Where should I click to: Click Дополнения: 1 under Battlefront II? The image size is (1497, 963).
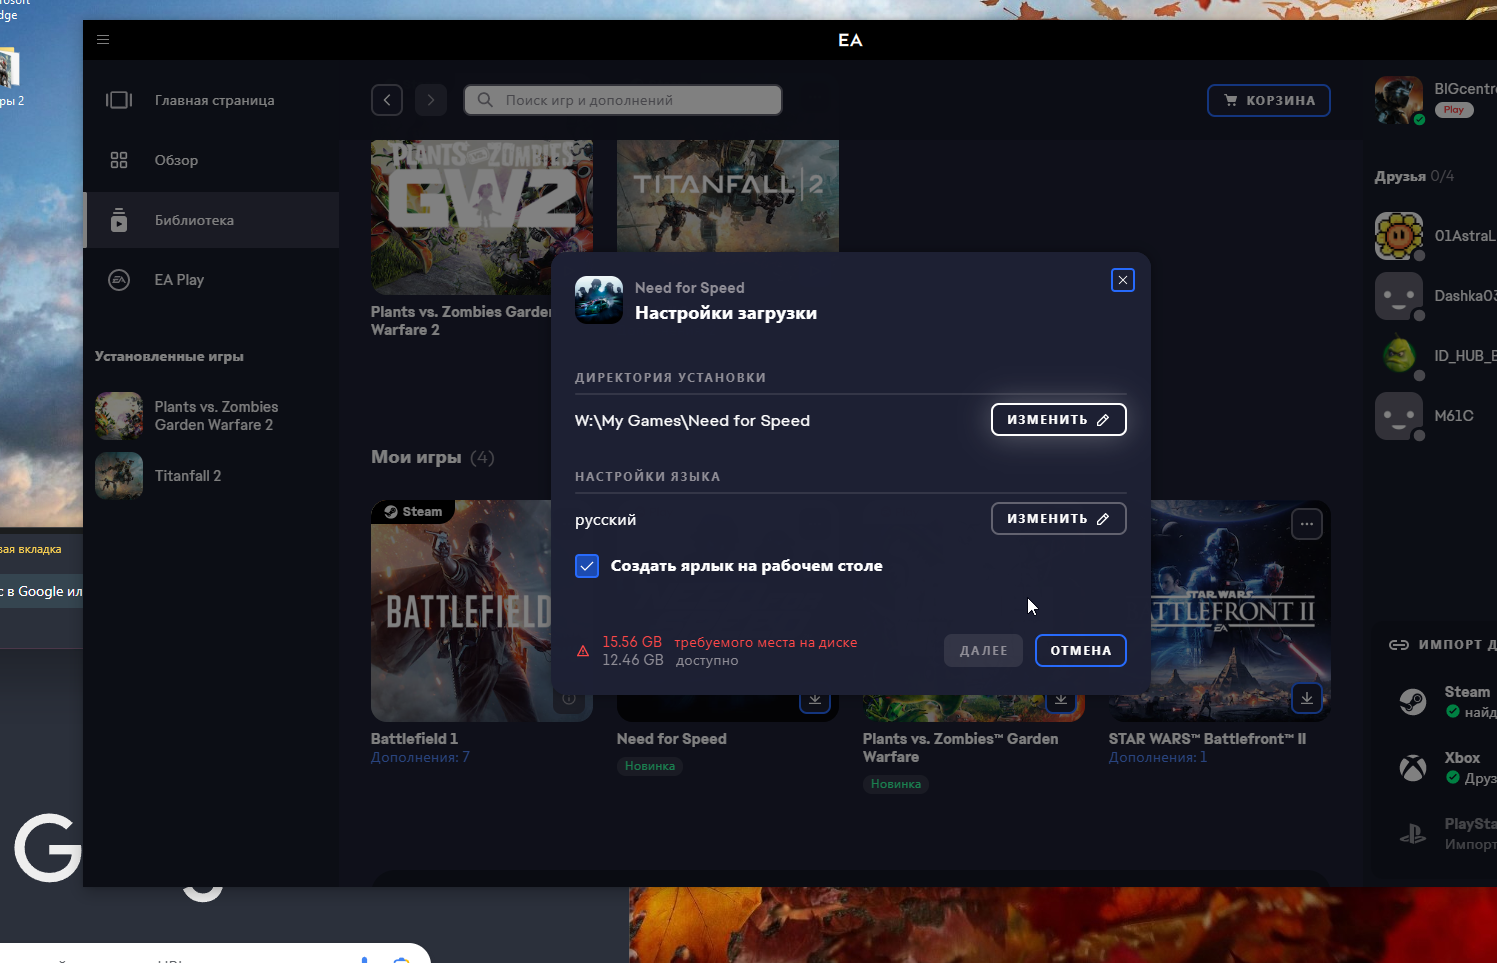[1158, 758]
